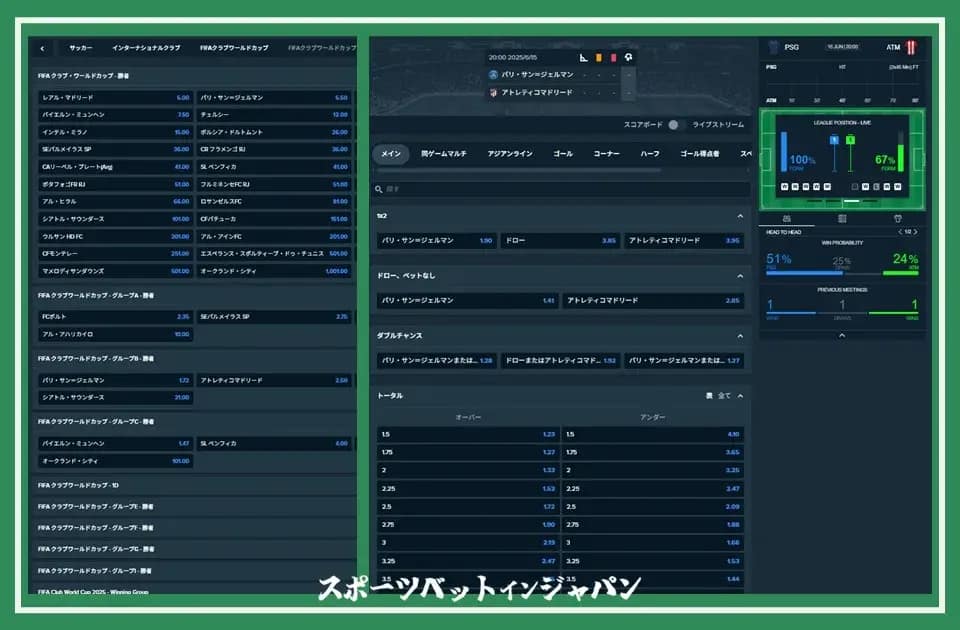Screen dimensions: 960x630
Task: Click the red card icon in scoreboard
Action: pyautogui.click(x=613, y=58)
